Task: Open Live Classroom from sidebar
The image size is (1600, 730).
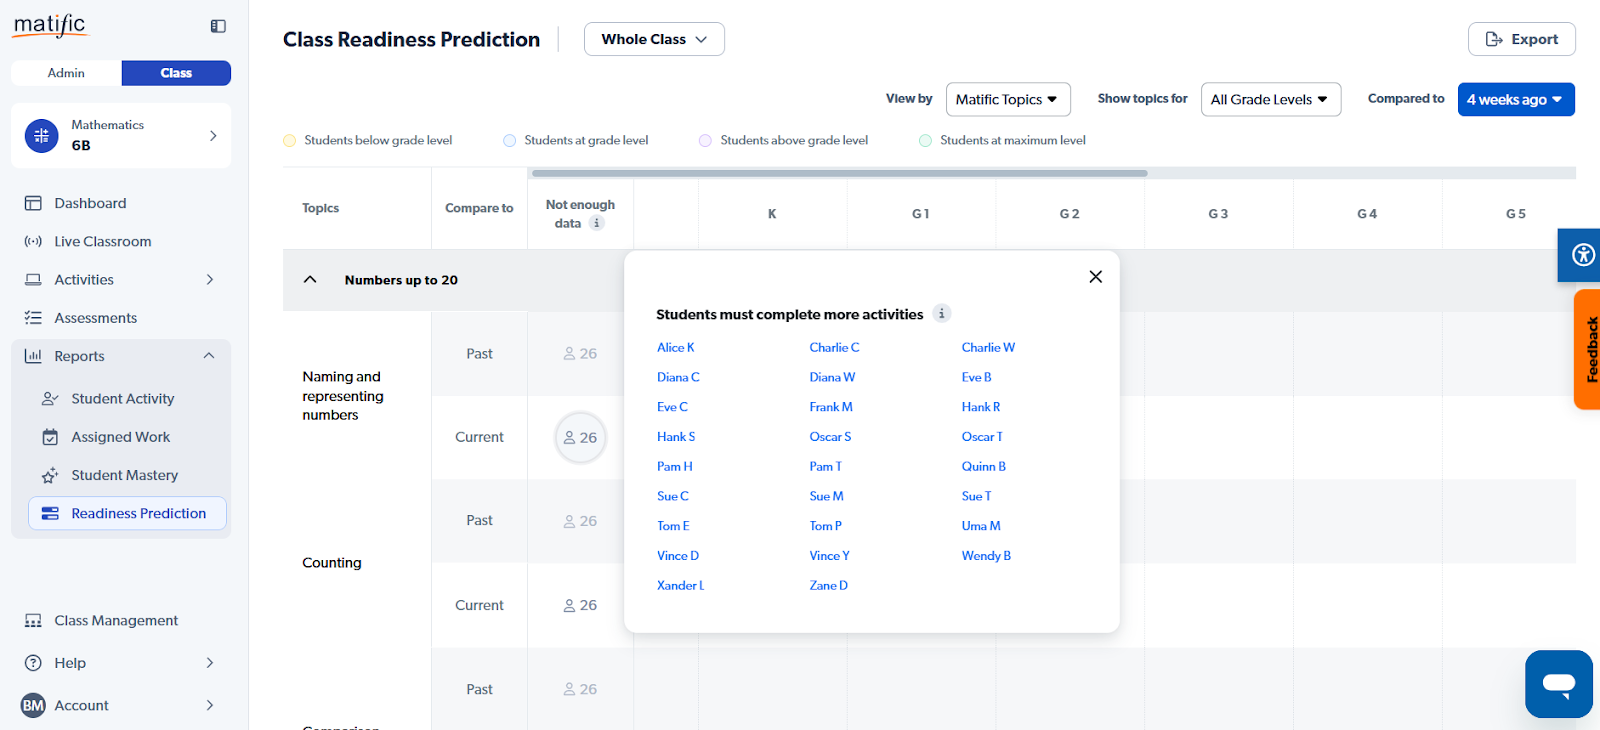Action: coord(102,241)
